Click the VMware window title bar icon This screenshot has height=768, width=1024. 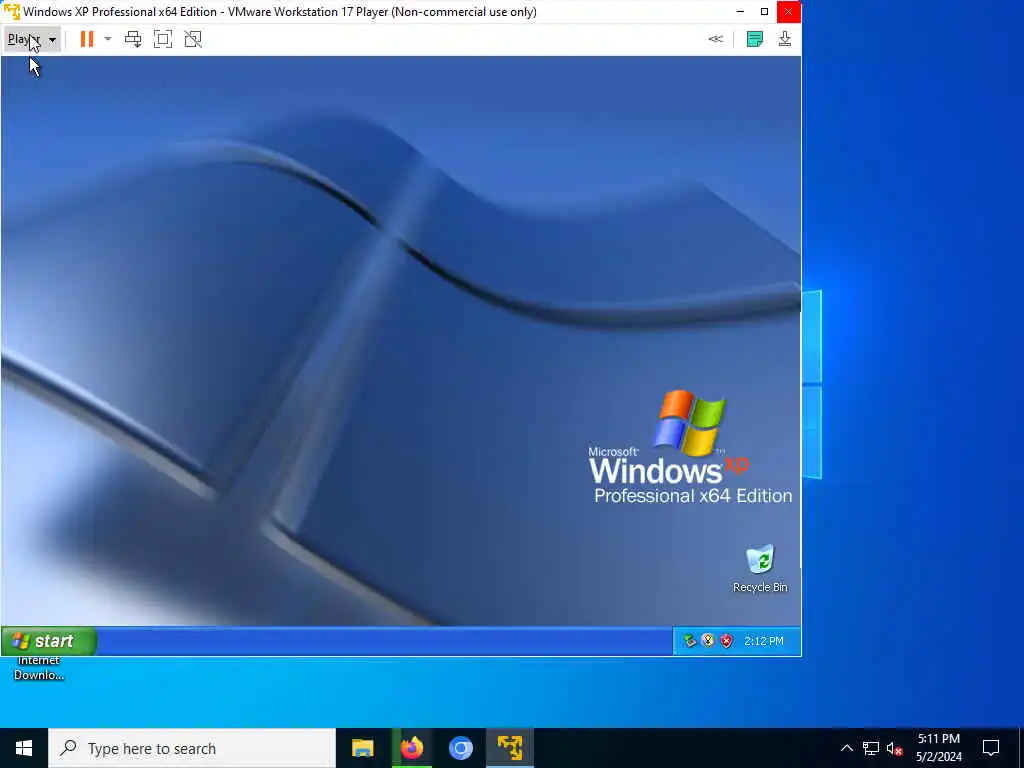[x=12, y=12]
